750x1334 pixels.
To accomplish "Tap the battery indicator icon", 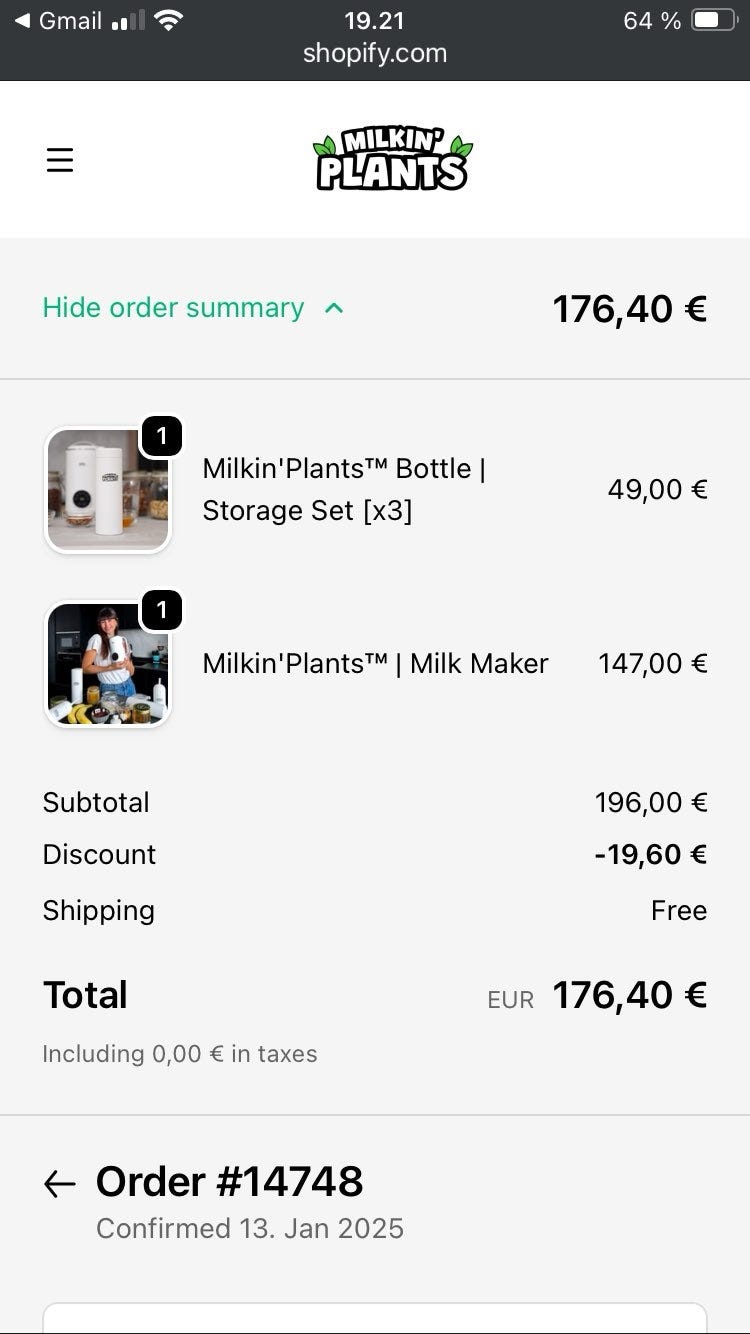I will [714, 21].
